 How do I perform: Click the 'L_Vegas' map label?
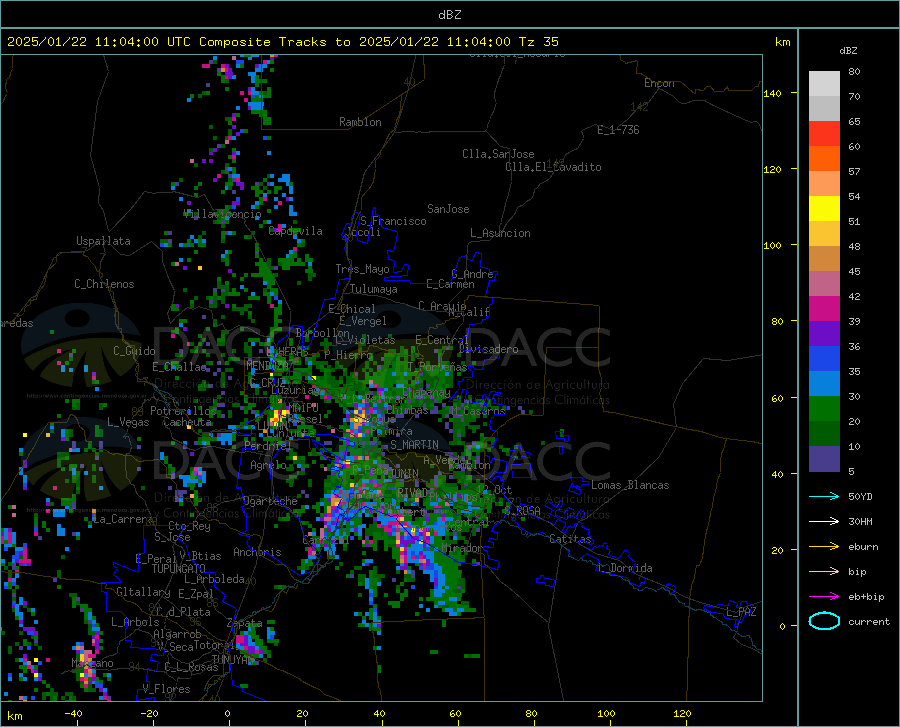tap(128, 422)
